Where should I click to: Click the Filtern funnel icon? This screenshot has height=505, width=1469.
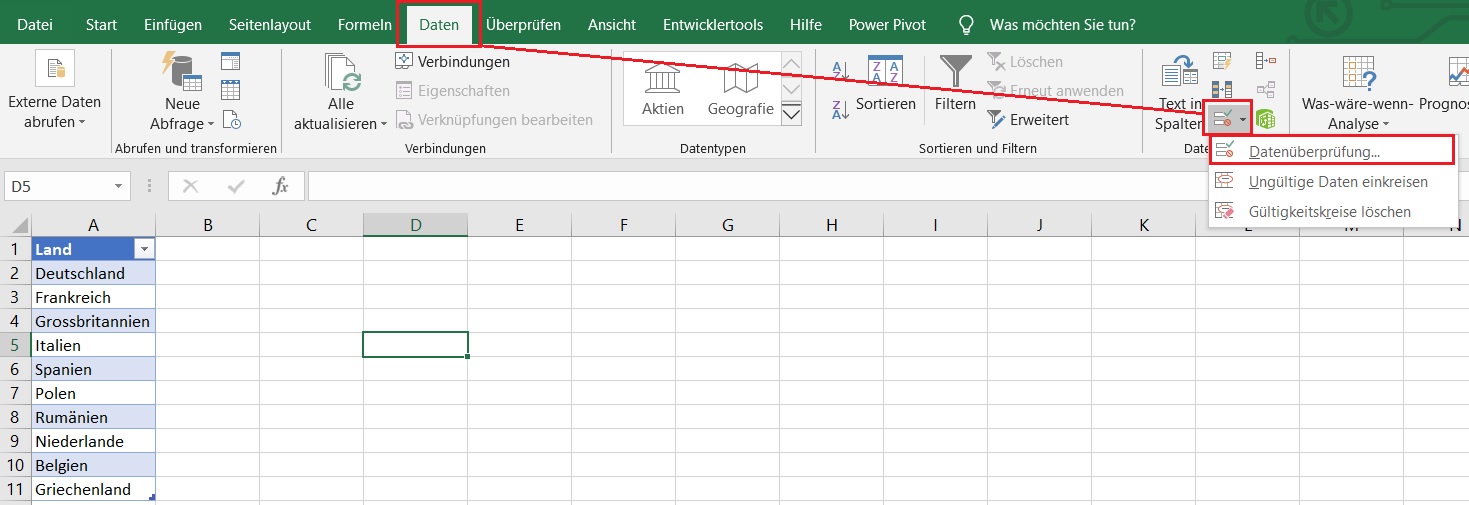point(955,71)
